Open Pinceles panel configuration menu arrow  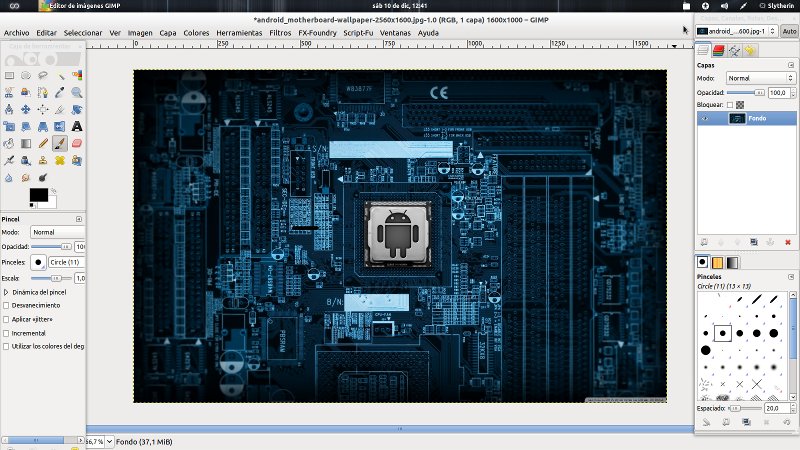[x=791, y=277]
